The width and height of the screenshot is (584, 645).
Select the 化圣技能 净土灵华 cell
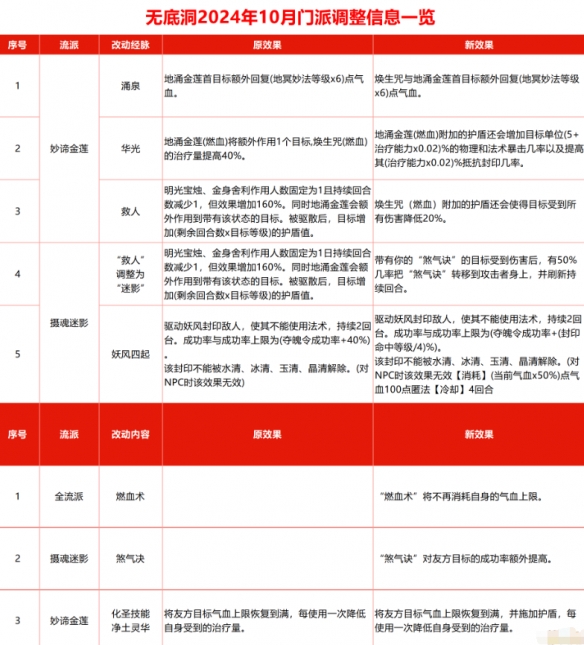[x=130, y=621]
